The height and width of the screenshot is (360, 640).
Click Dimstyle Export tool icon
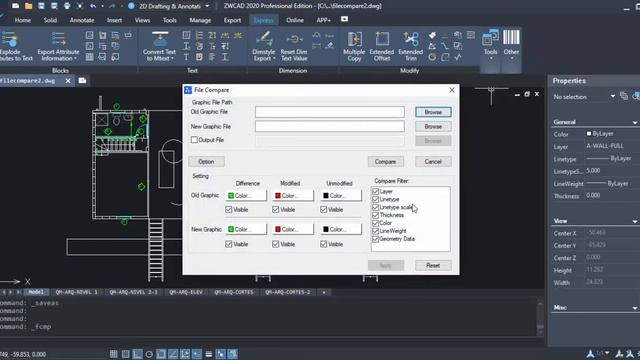point(264,39)
